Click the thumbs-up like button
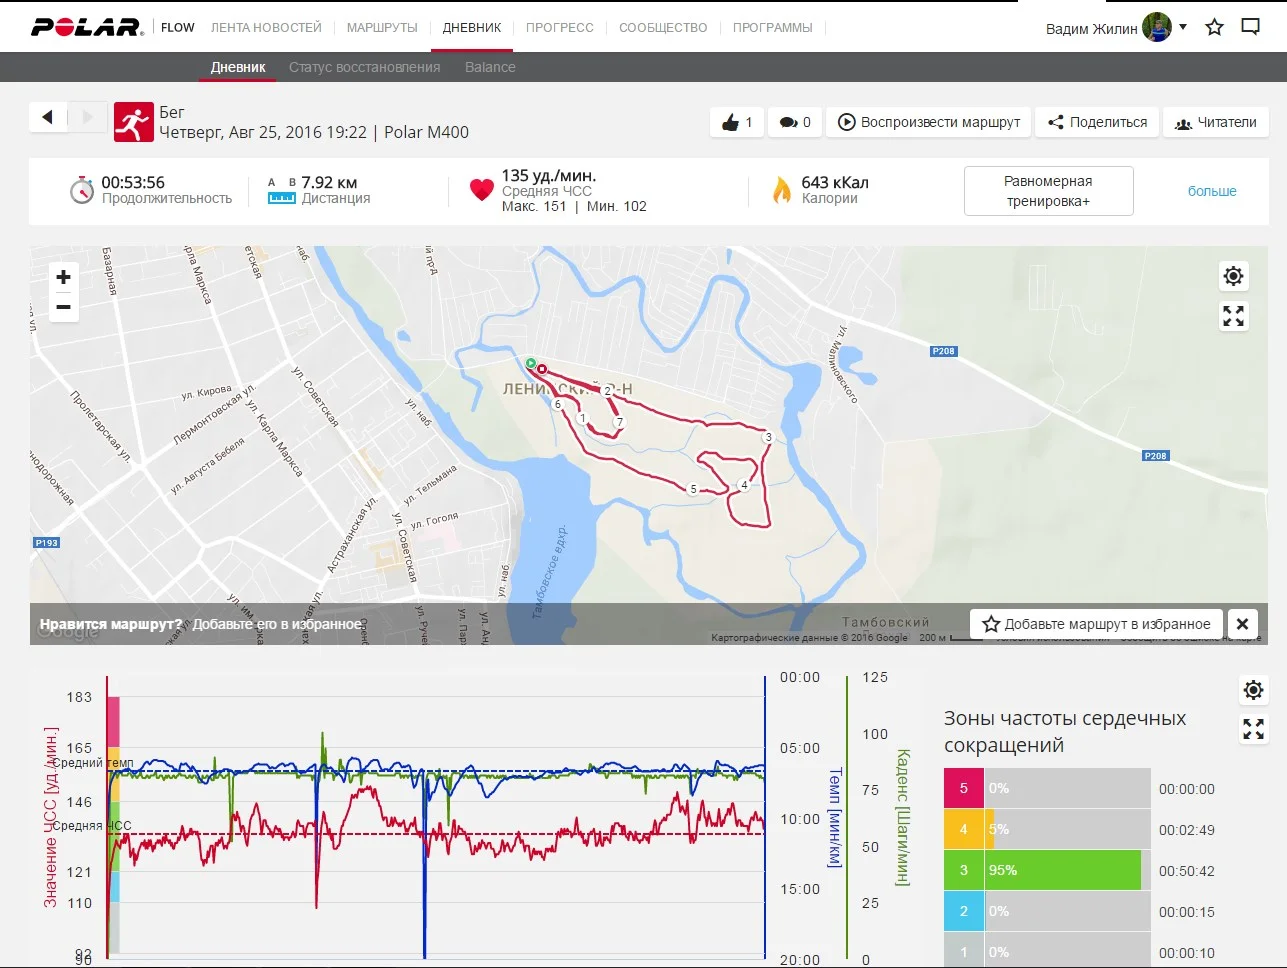Image resolution: width=1287 pixels, height=968 pixels. coord(737,122)
